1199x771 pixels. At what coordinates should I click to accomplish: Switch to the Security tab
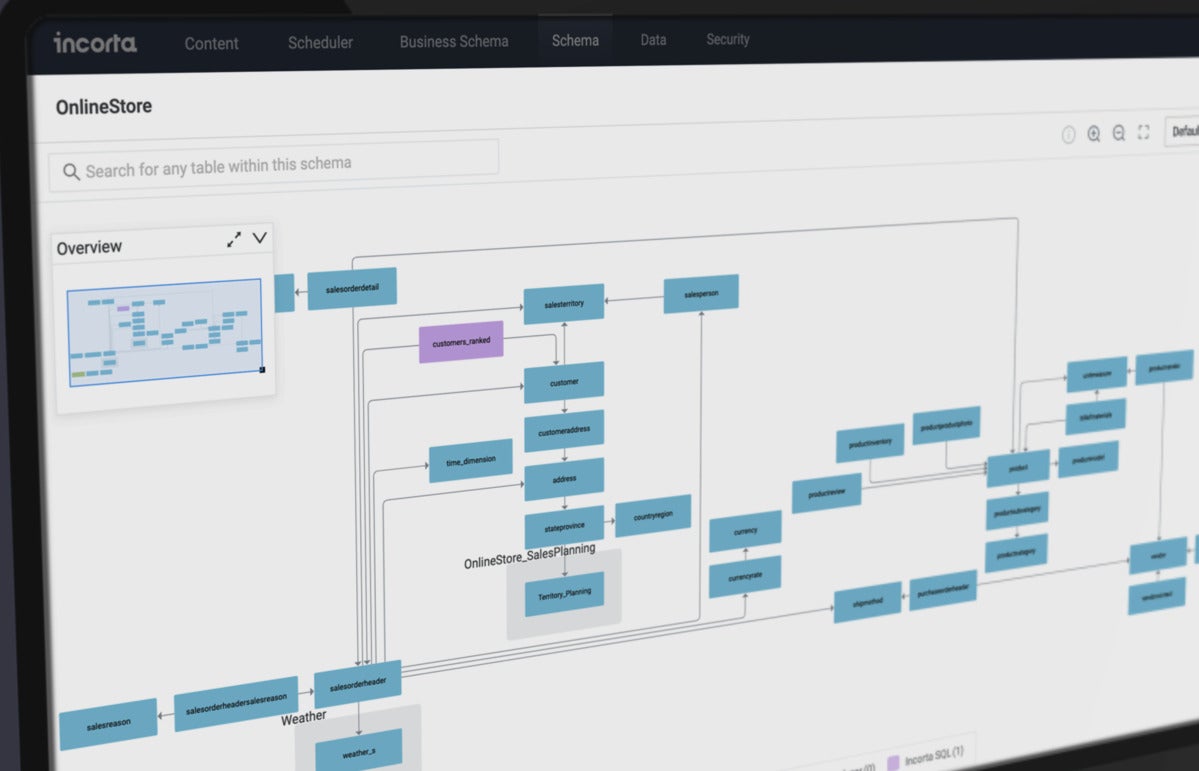point(727,39)
